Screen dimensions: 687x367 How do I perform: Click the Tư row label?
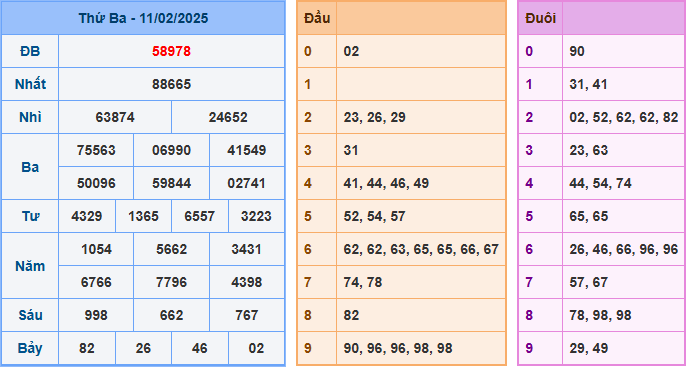(x=30, y=216)
